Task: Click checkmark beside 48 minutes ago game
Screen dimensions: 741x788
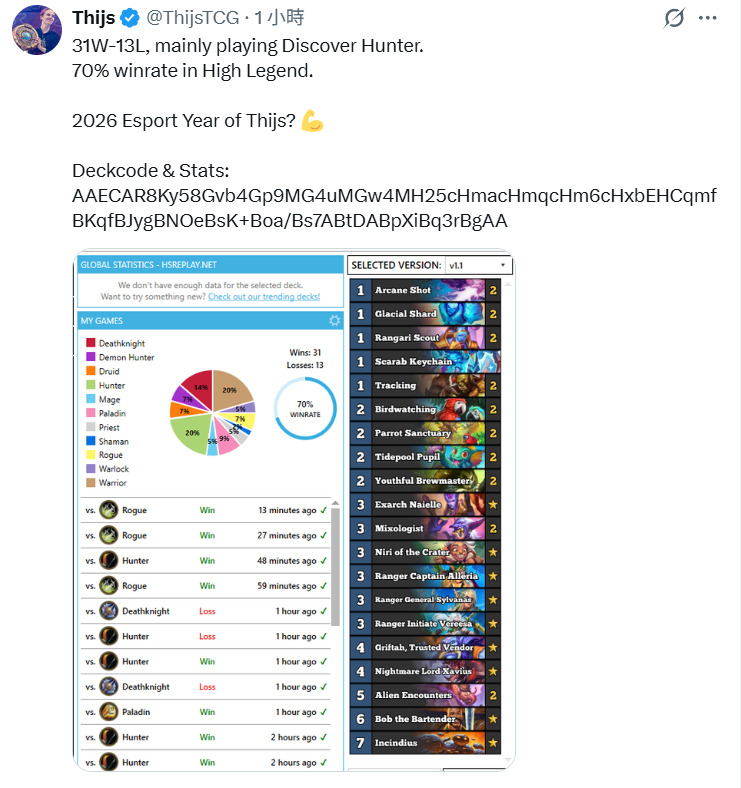Action: pyautogui.click(x=323, y=561)
